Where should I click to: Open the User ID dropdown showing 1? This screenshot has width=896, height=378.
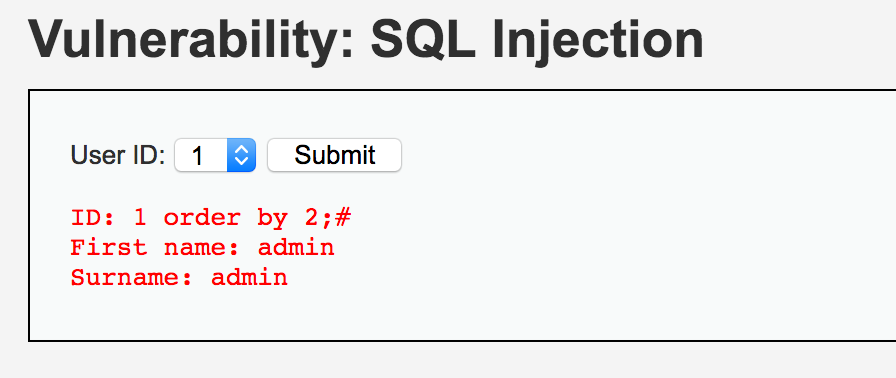point(215,155)
